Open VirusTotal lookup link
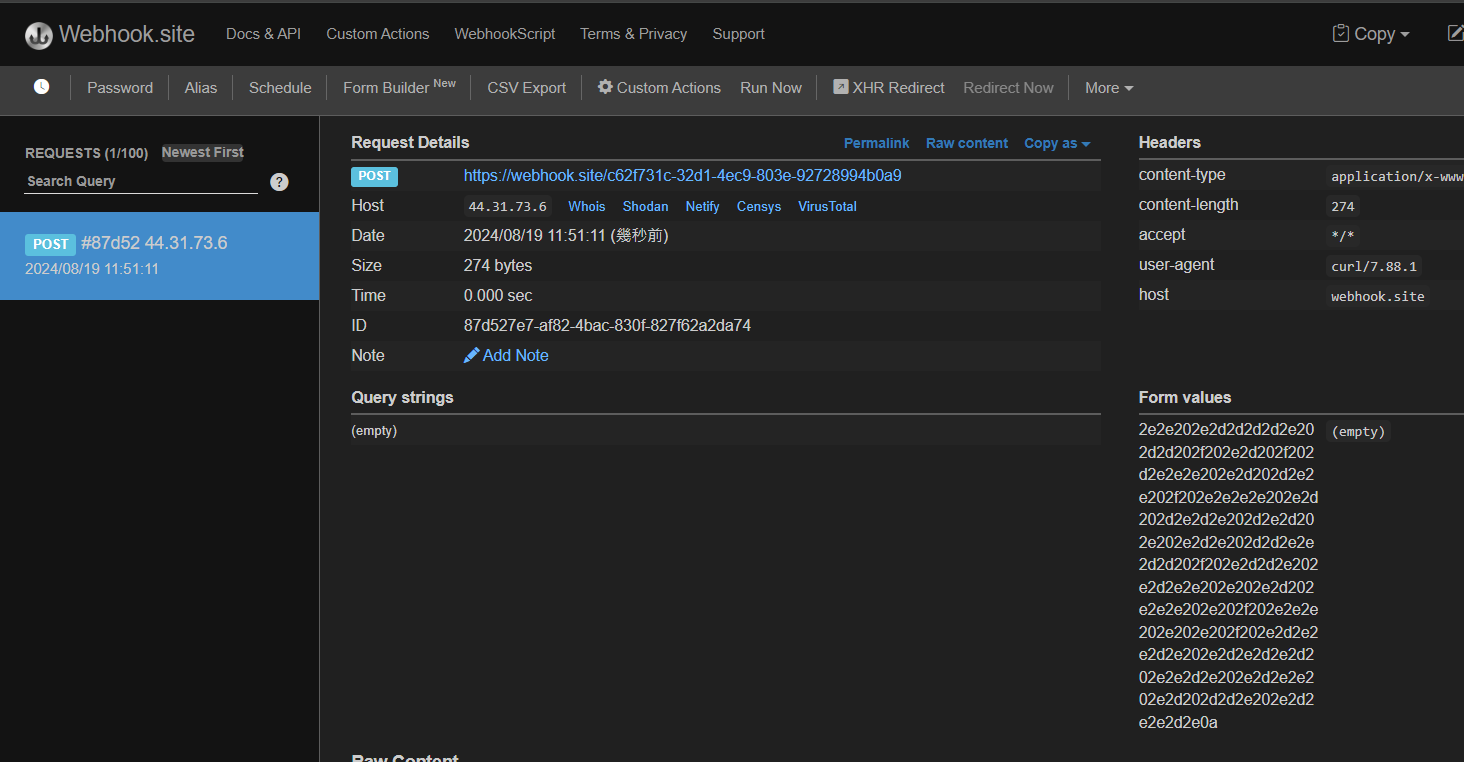The width and height of the screenshot is (1464, 762). tap(827, 207)
